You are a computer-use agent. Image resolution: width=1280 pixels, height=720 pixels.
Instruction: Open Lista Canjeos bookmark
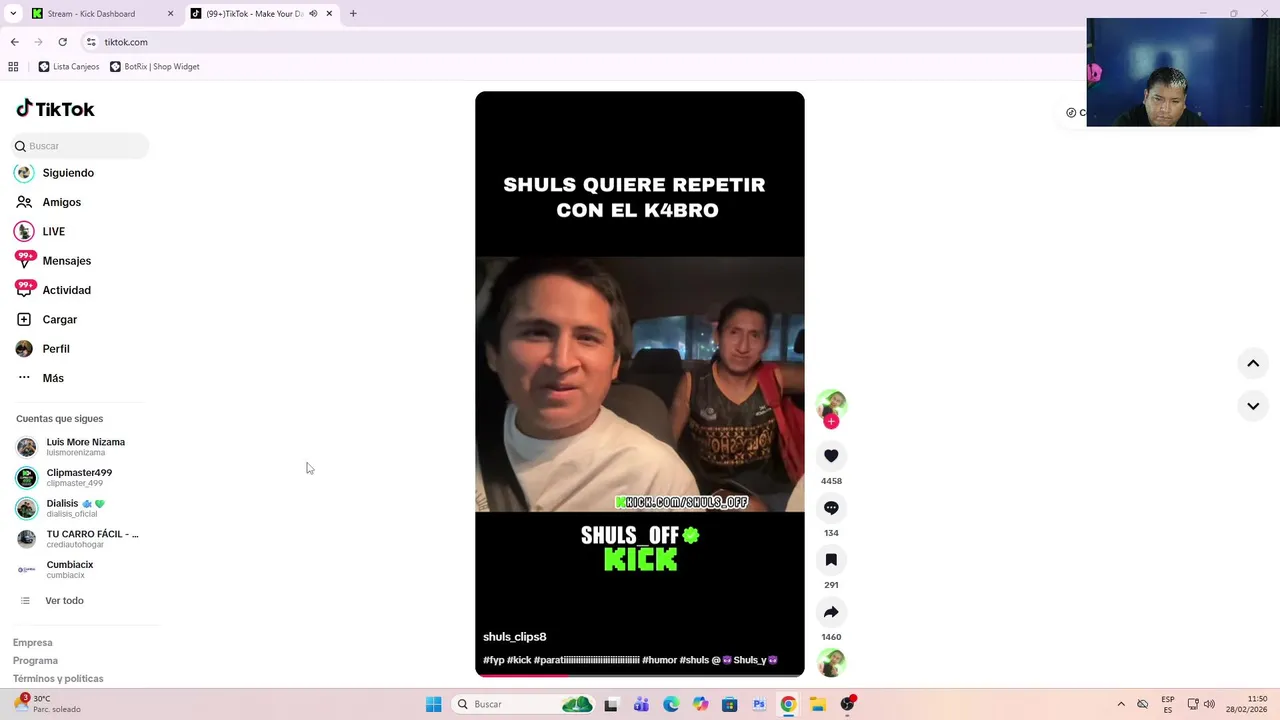coord(69,67)
